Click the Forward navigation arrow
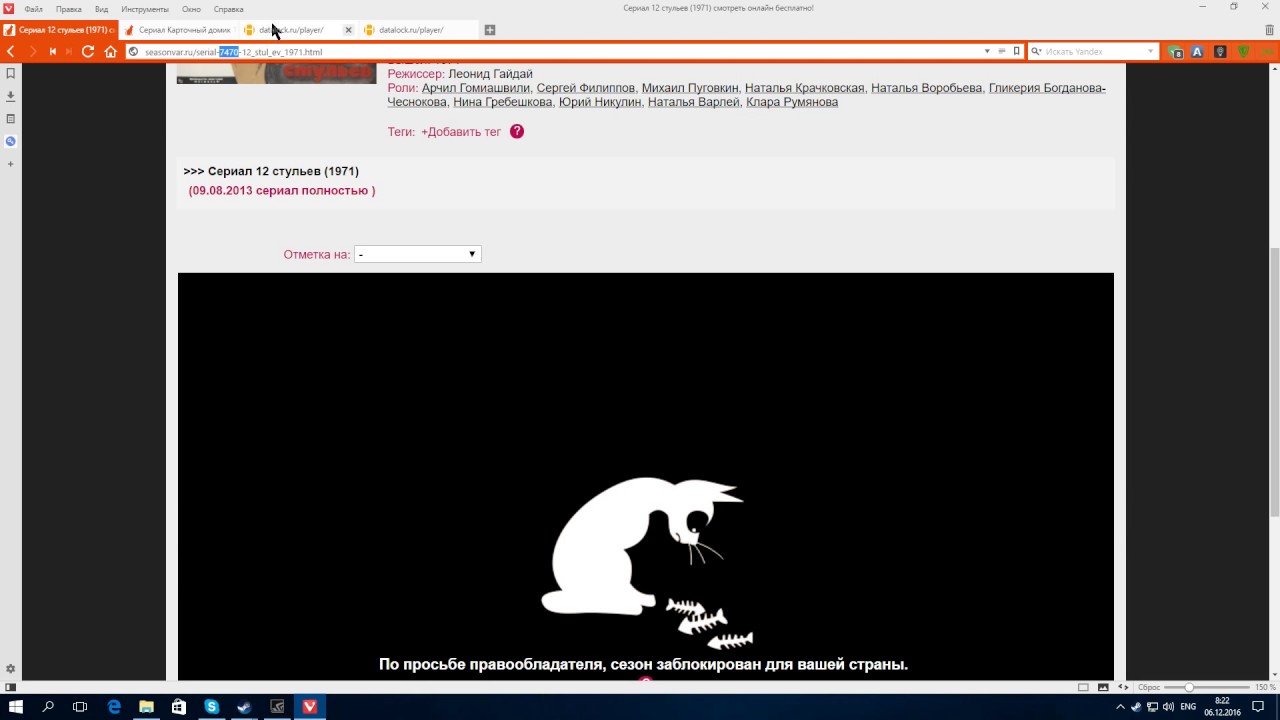Image resolution: width=1280 pixels, height=720 pixels. coord(32,51)
